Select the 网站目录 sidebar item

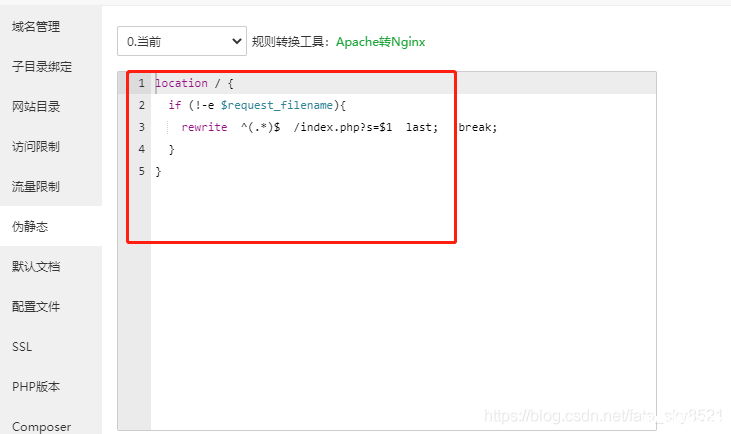(x=36, y=106)
